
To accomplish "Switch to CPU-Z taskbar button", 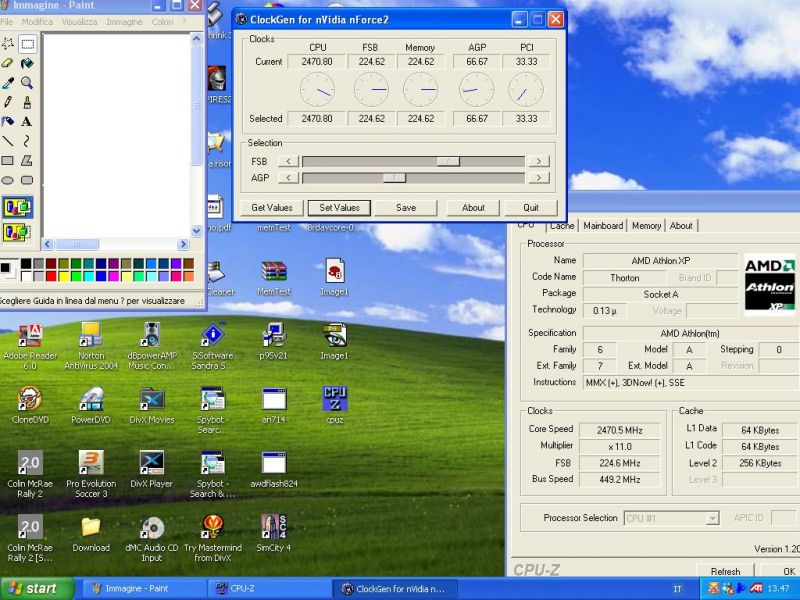I will [x=269, y=588].
